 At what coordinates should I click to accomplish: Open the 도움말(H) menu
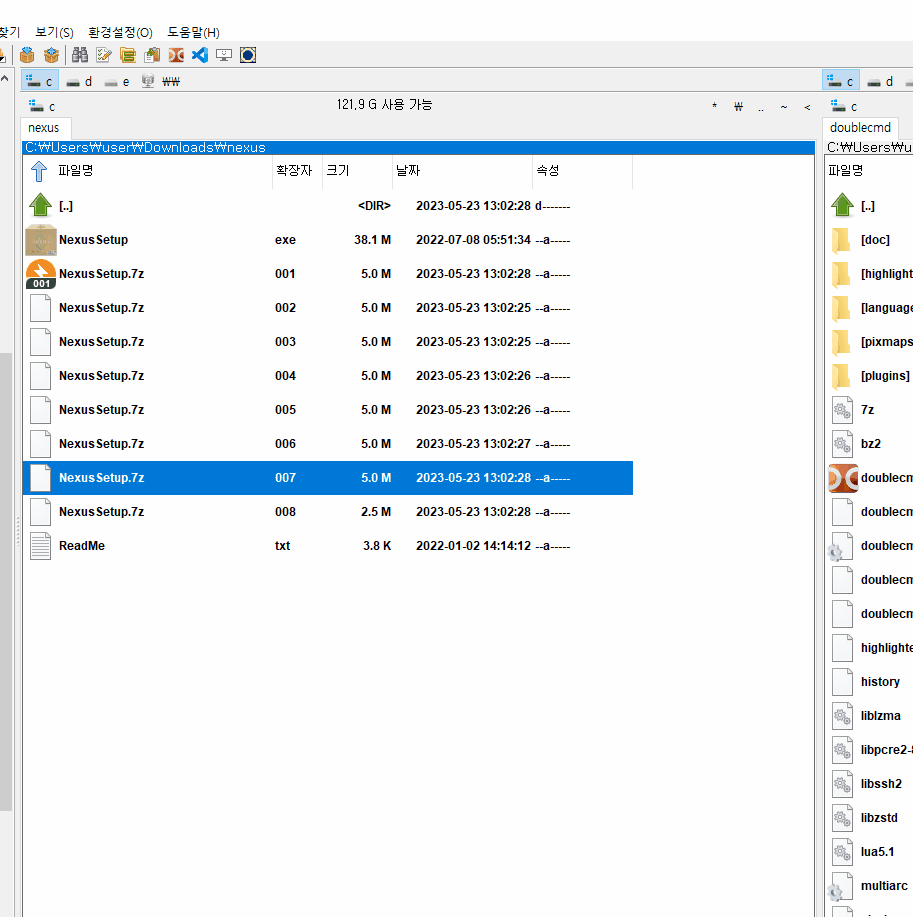coord(194,32)
